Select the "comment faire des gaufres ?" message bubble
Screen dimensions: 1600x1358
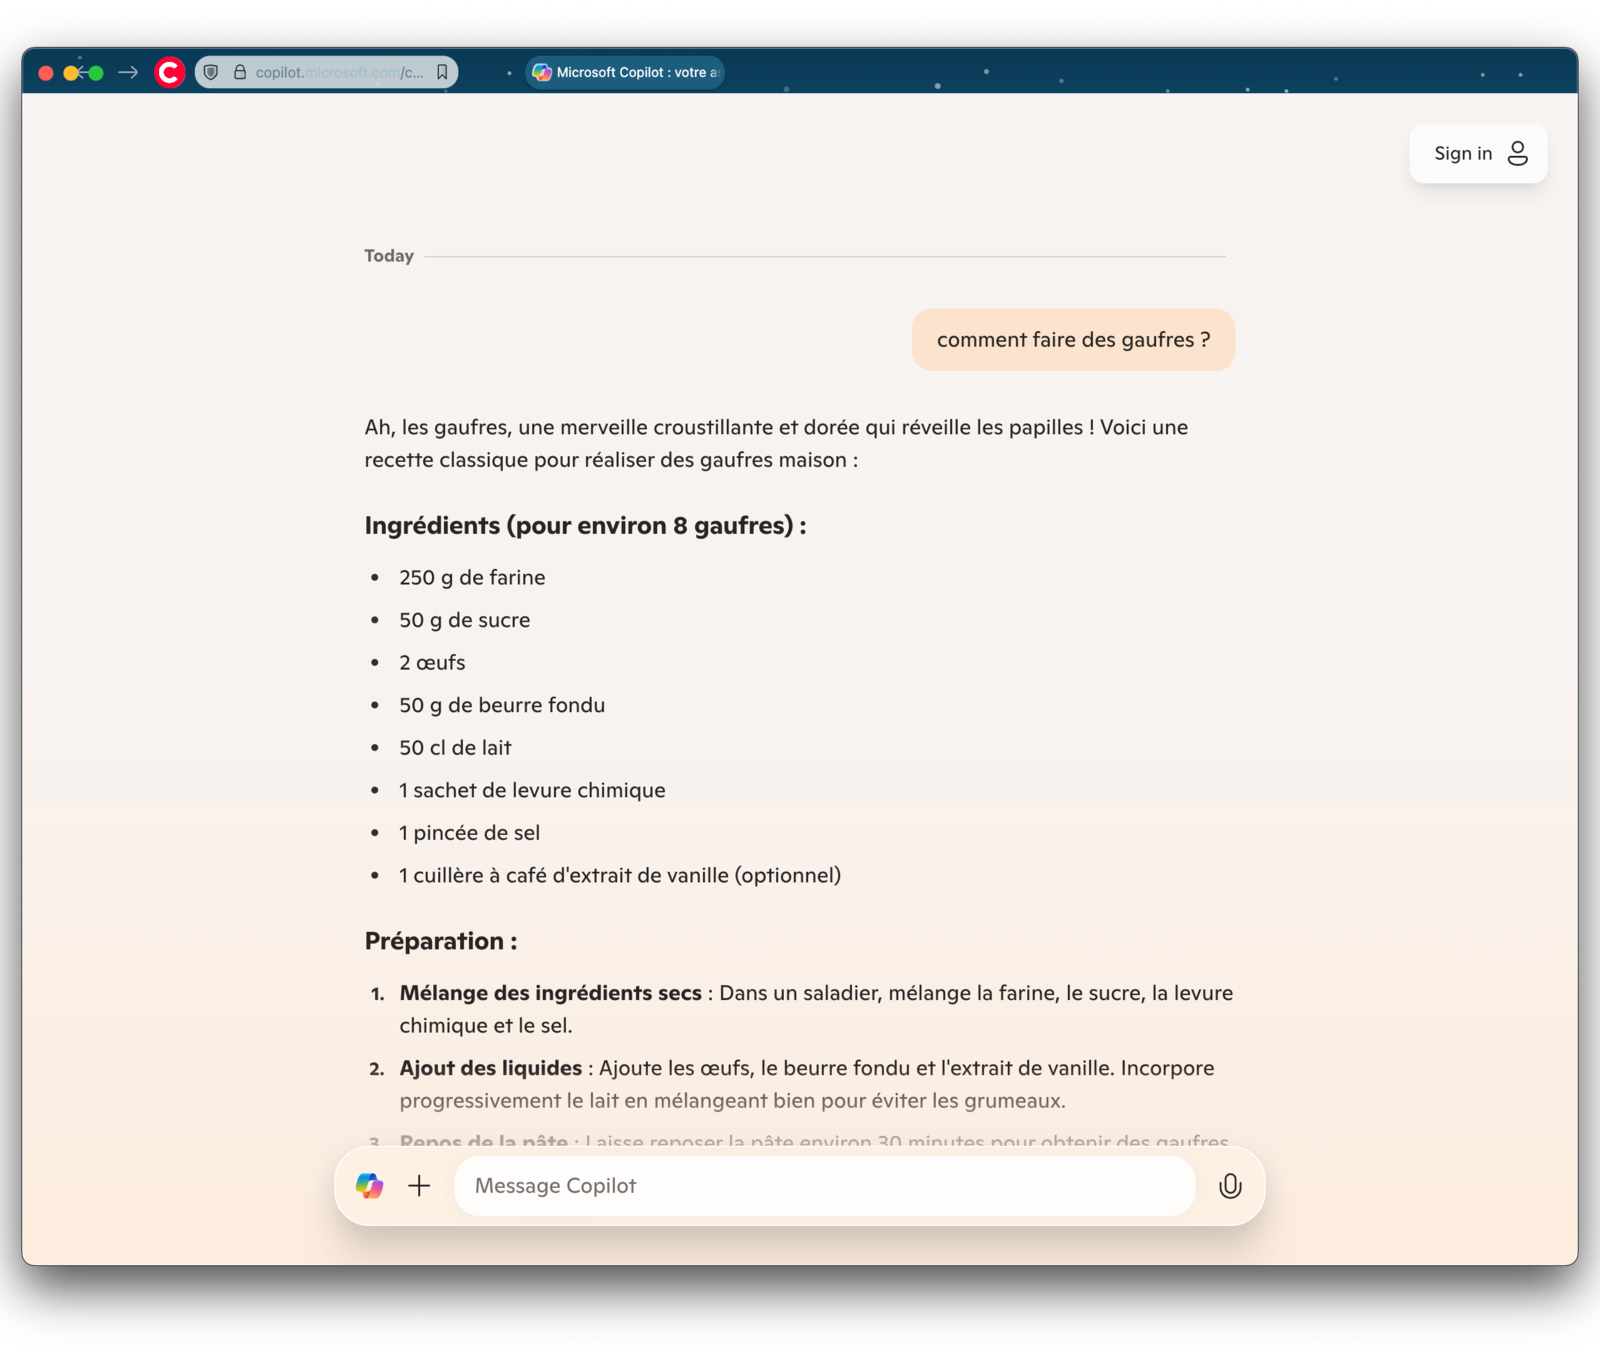[x=1073, y=339]
